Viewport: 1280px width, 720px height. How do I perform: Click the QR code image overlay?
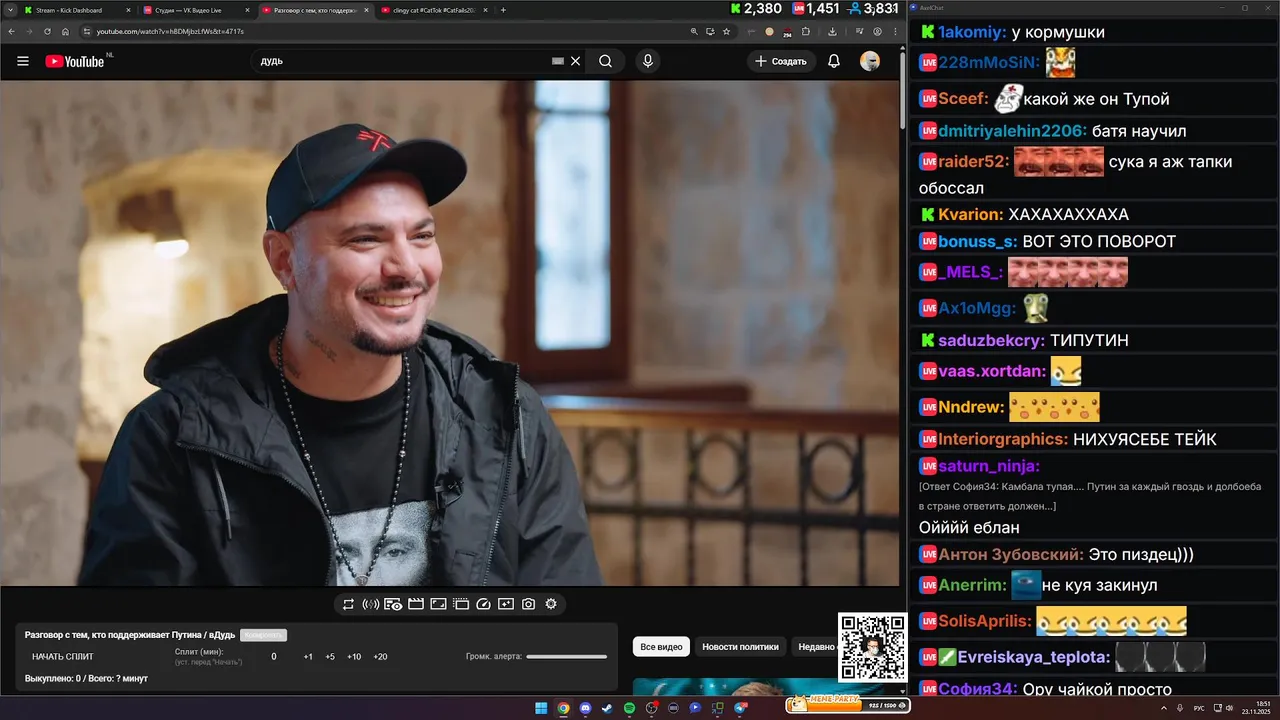[x=872, y=648]
